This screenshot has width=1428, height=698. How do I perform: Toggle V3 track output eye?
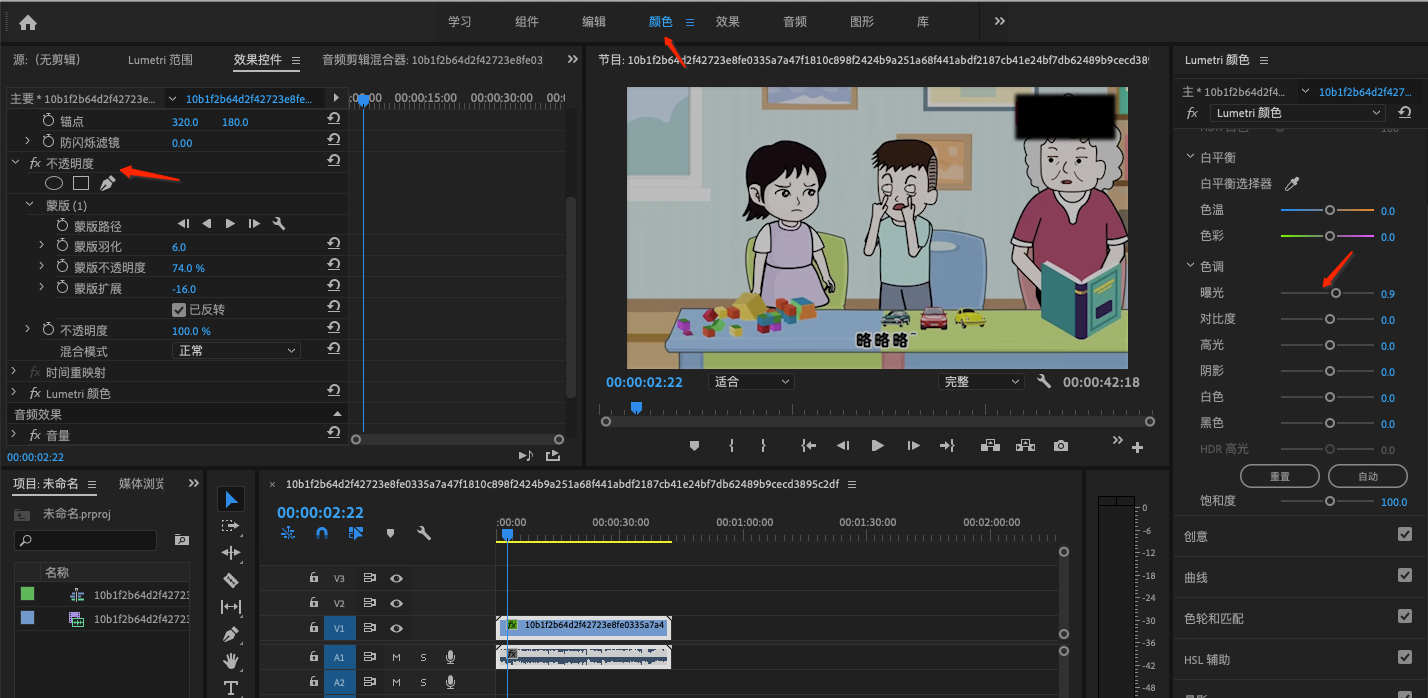coord(397,578)
